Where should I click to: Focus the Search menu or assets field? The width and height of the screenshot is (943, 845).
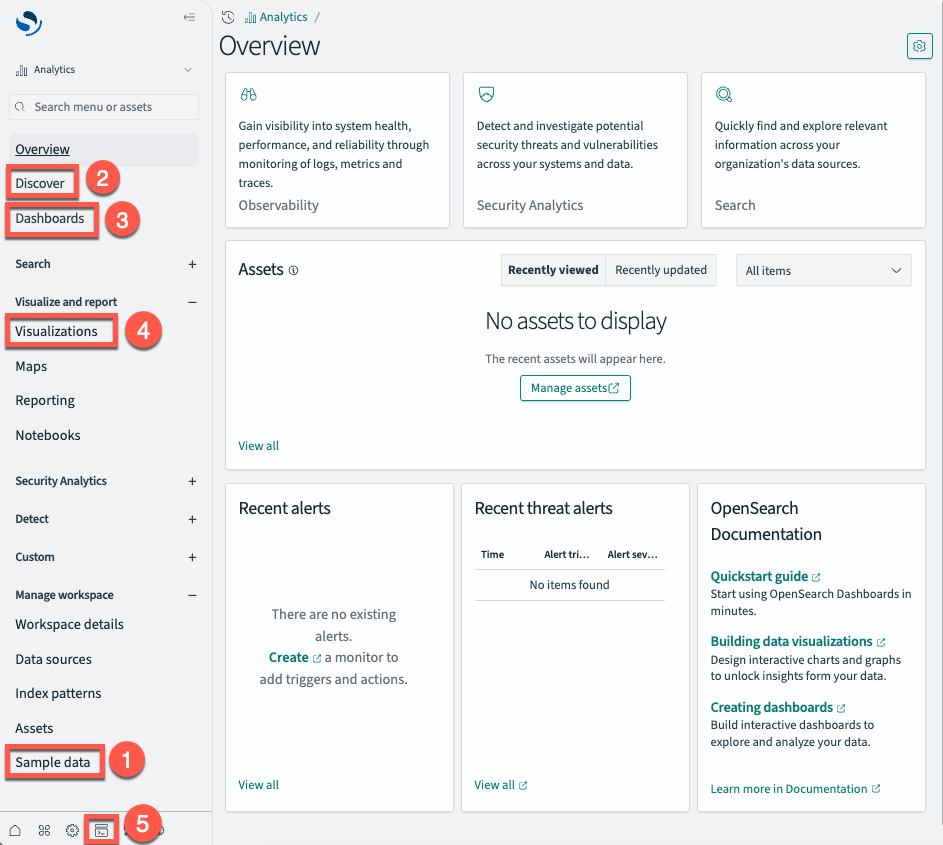[103, 106]
